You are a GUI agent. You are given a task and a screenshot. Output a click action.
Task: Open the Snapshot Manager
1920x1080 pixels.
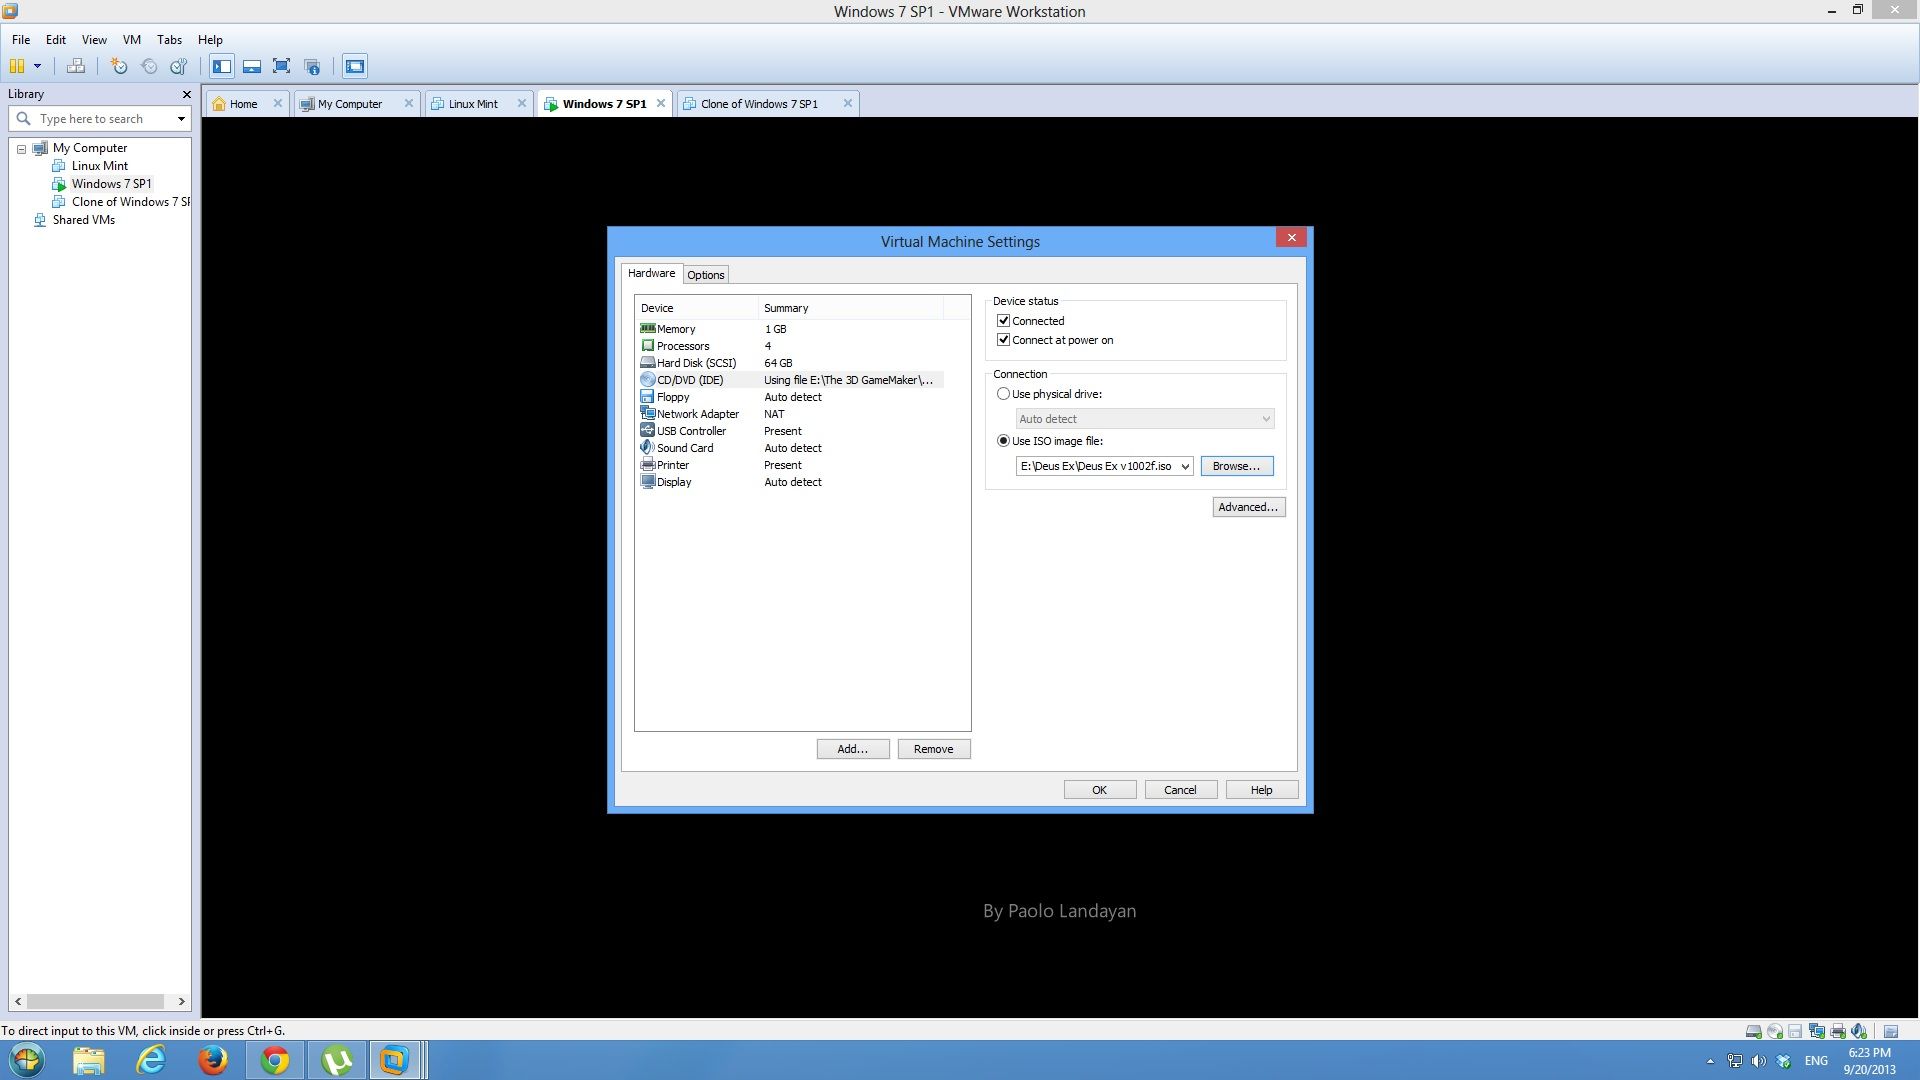179,66
